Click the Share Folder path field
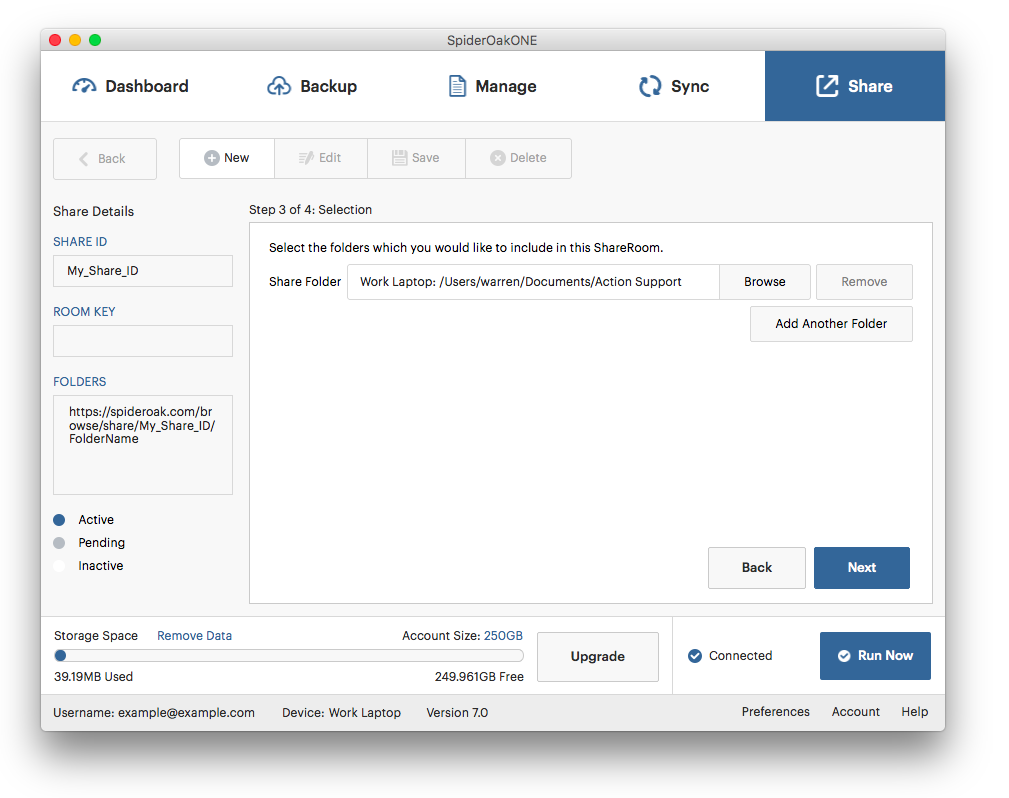This screenshot has width=1009, height=798. 533,282
